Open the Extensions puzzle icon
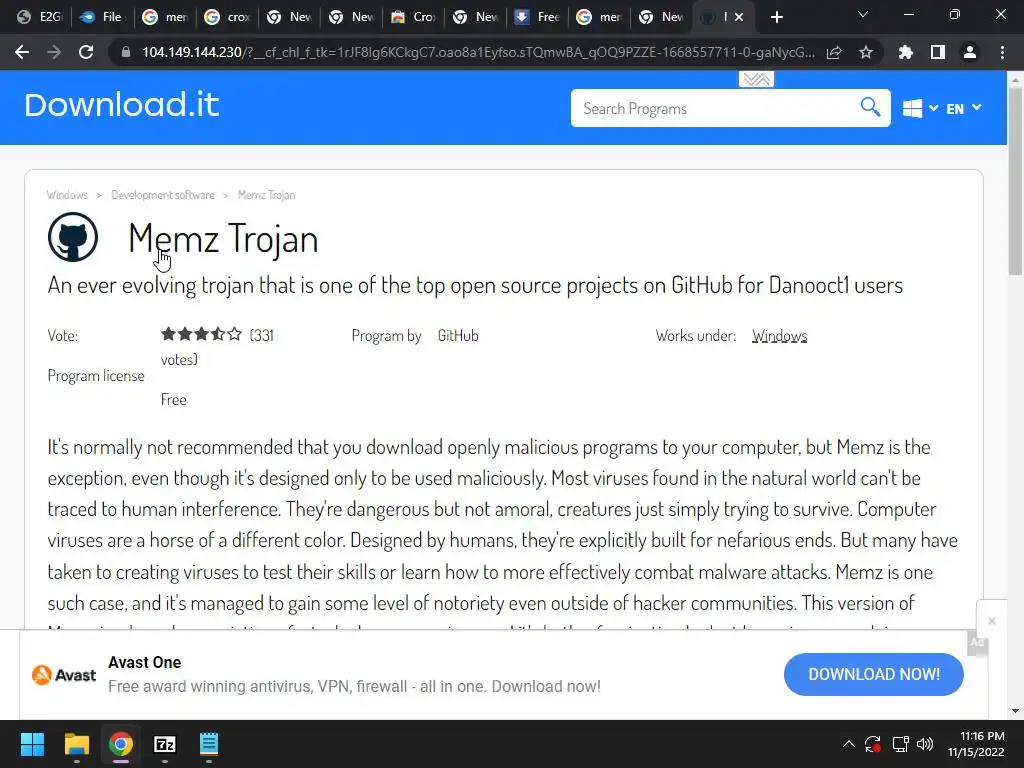Viewport: 1024px width, 768px height. pos(905,52)
